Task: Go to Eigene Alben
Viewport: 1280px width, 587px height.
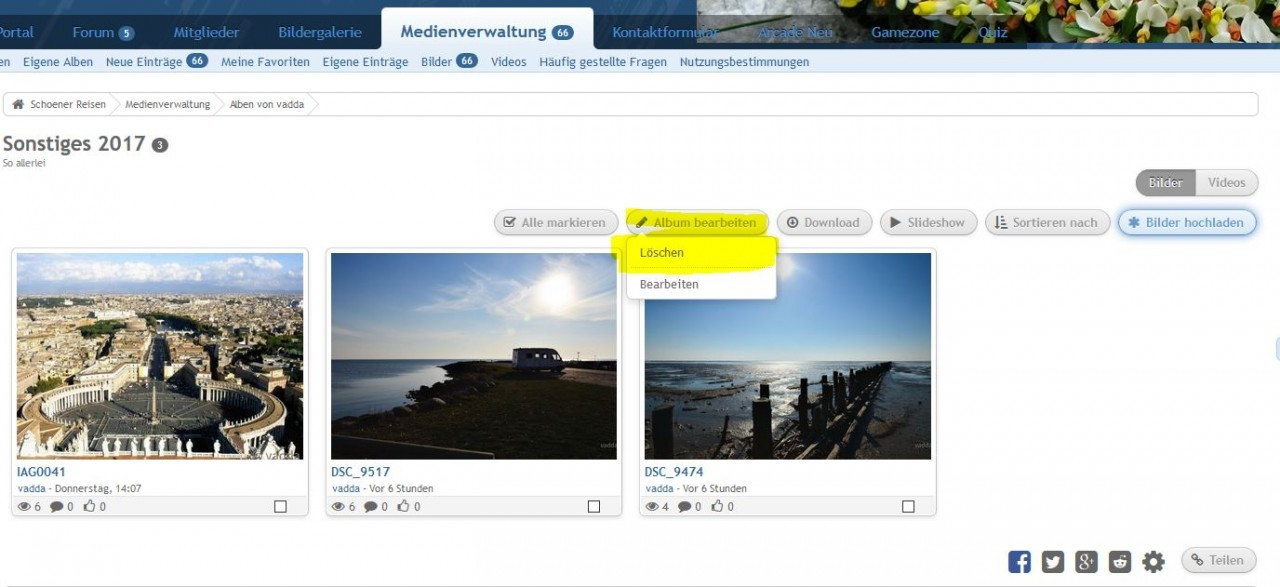Action: (x=58, y=62)
